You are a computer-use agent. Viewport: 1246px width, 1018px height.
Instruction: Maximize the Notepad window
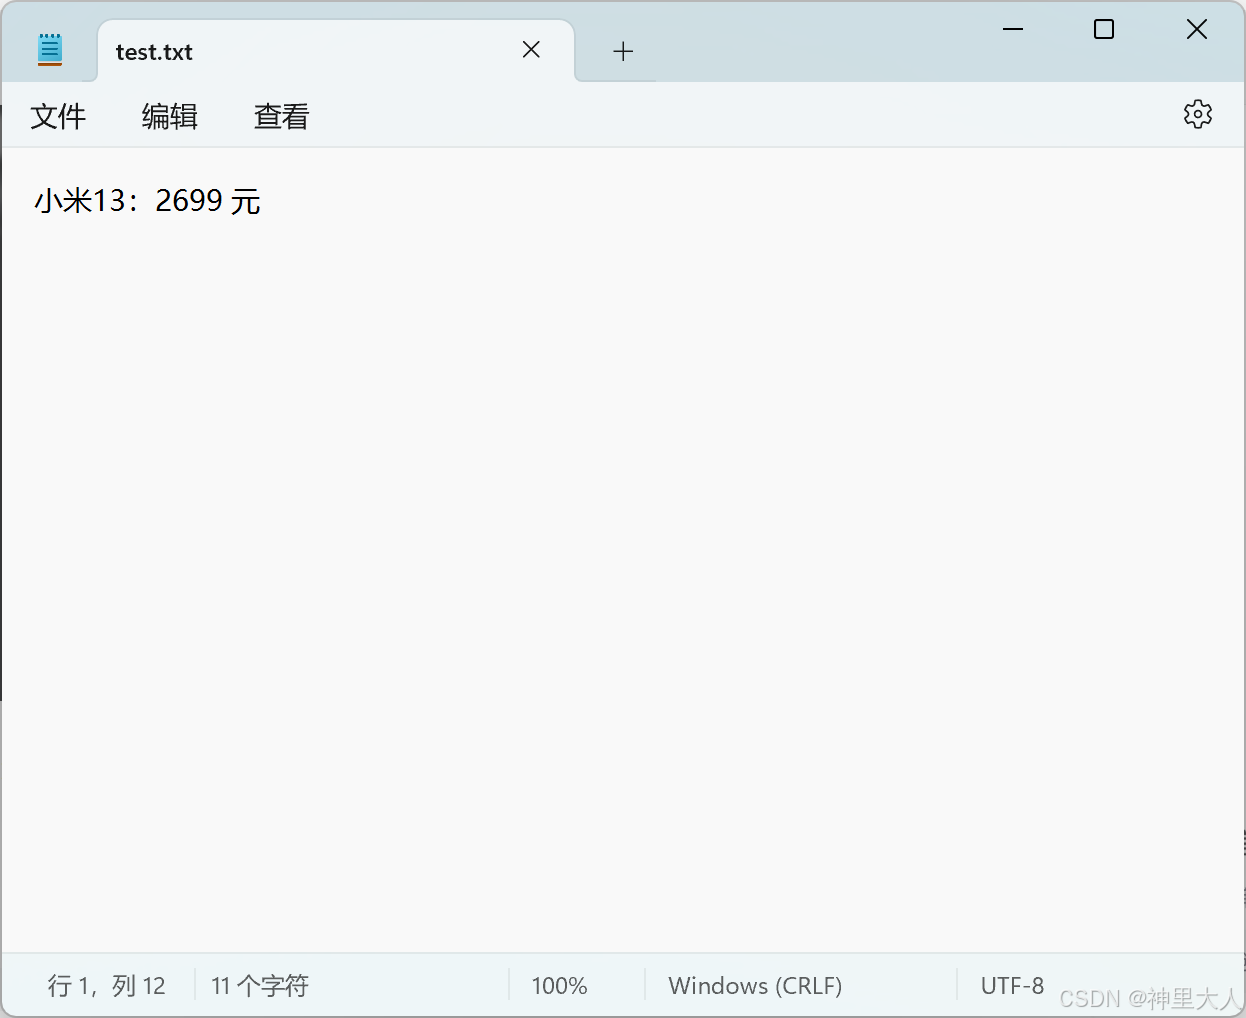click(1104, 29)
